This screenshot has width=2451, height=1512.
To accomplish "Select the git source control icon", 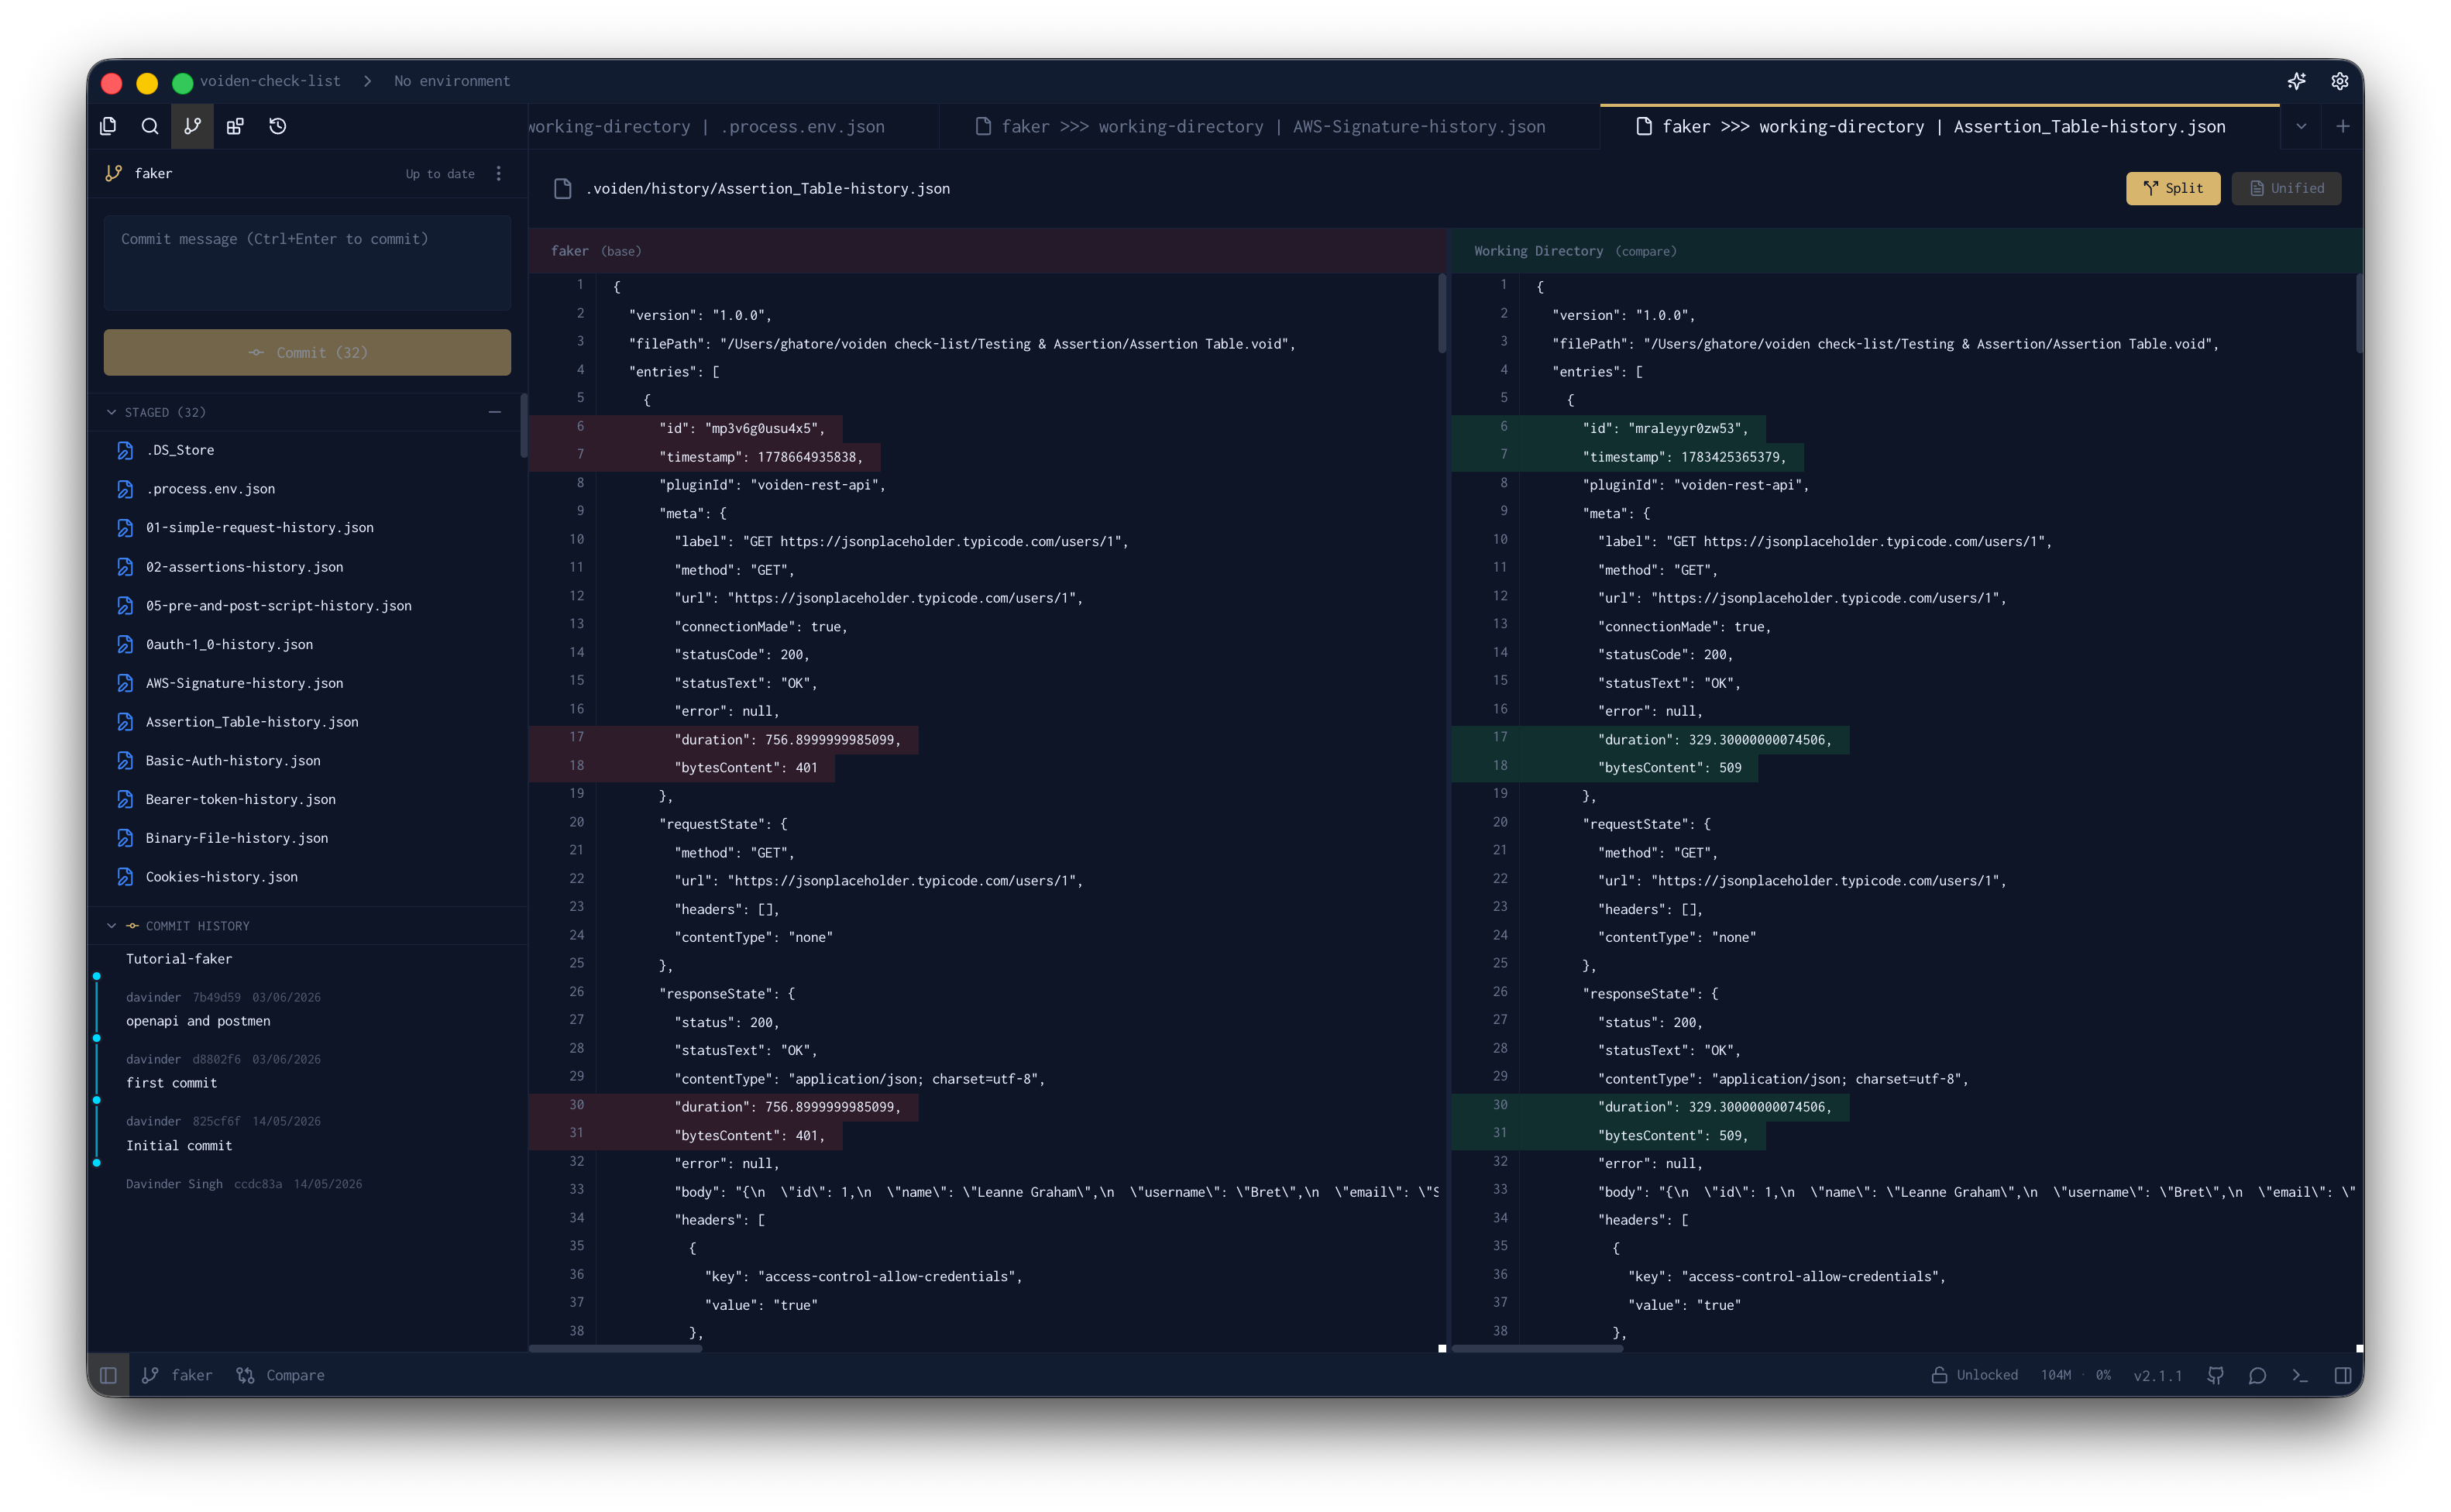I will pos(192,126).
